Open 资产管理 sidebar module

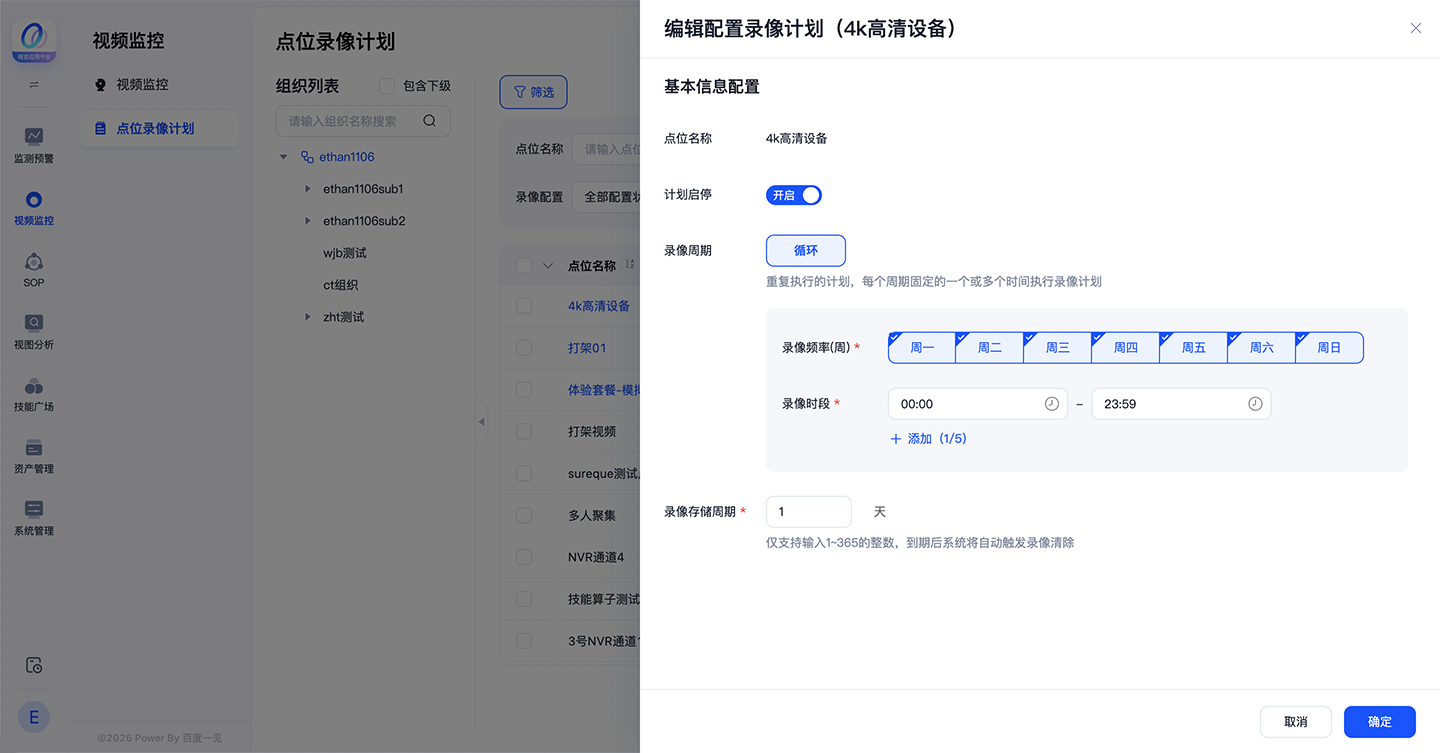34,455
